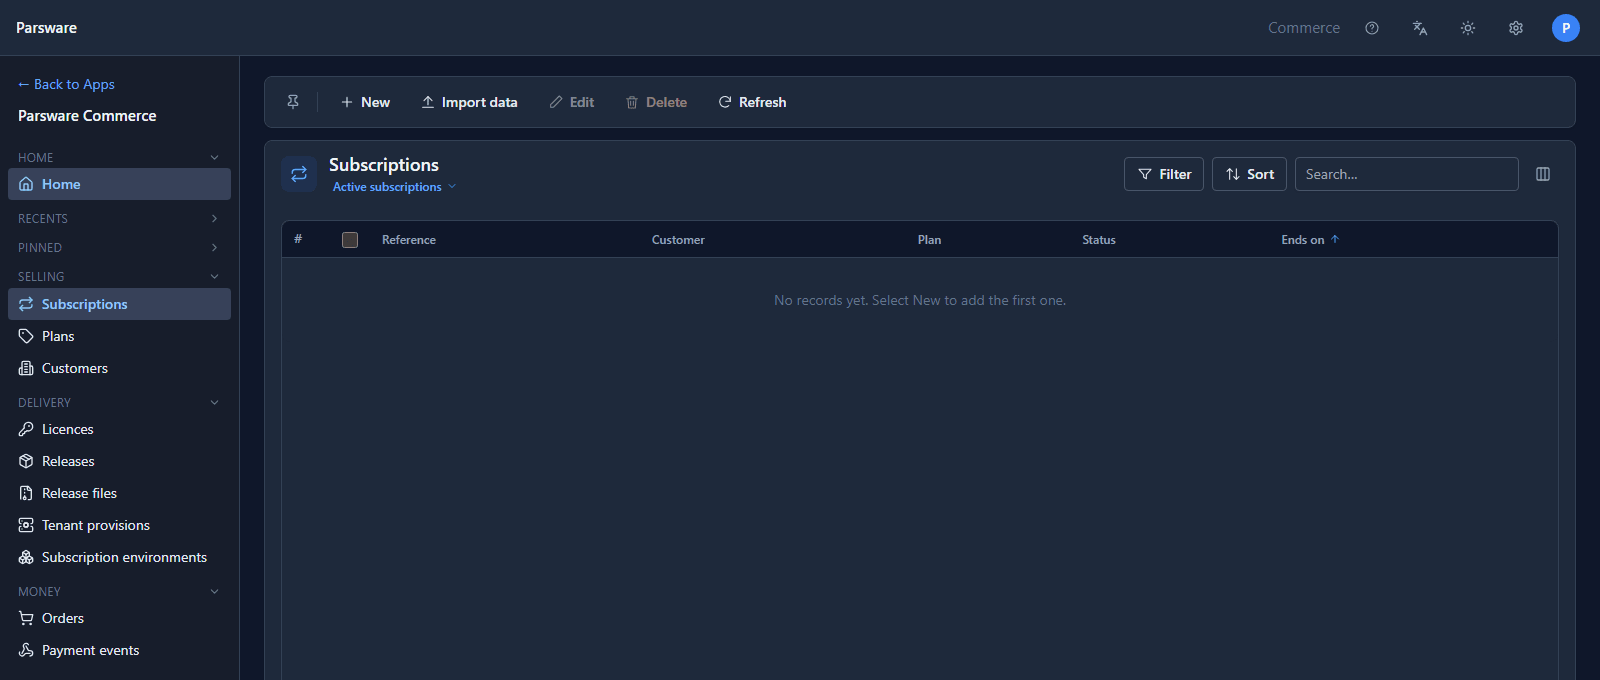Viewport: 1600px width, 680px height.
Task: Open settings gear icon
Action: pyautogui.click(x=1516, y=28)
